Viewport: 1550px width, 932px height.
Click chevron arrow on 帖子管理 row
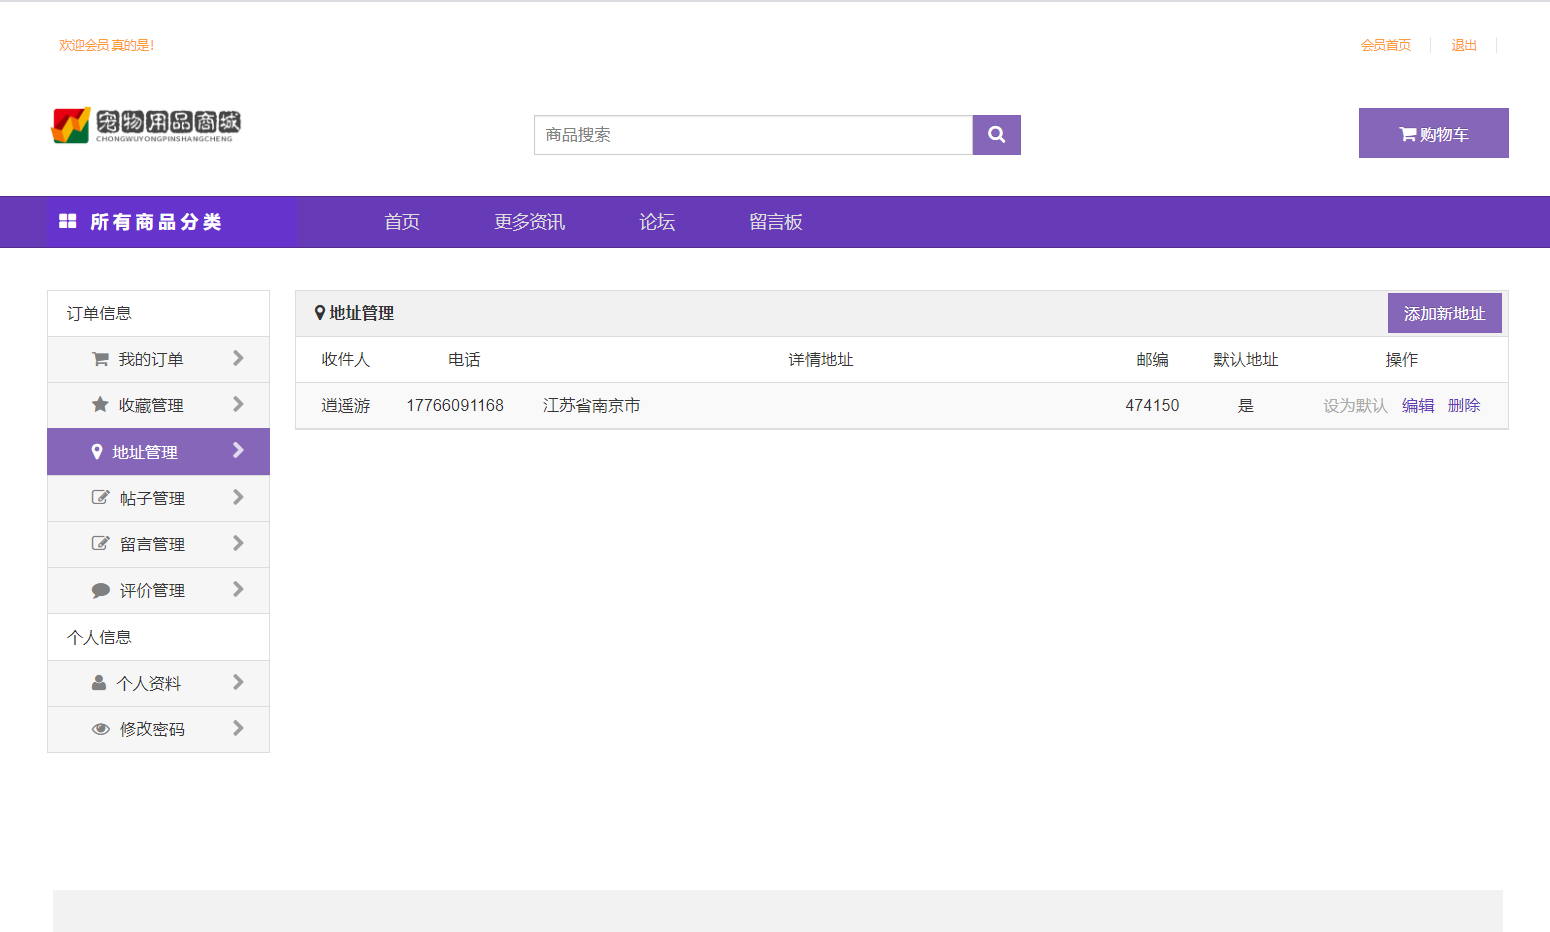tap(238, 497)
